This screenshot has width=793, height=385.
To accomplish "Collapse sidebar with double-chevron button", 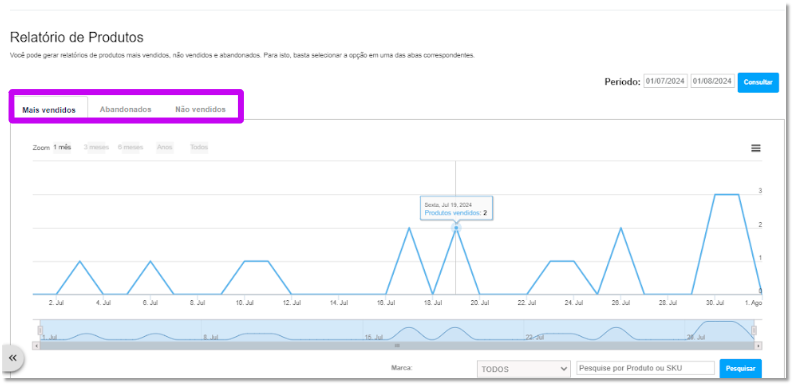I will (x=13, y=358).
